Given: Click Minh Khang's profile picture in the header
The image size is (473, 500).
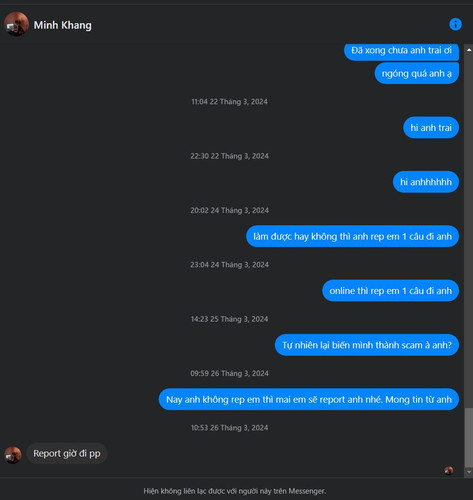Looking at the screenshot, I should [16, 24].
